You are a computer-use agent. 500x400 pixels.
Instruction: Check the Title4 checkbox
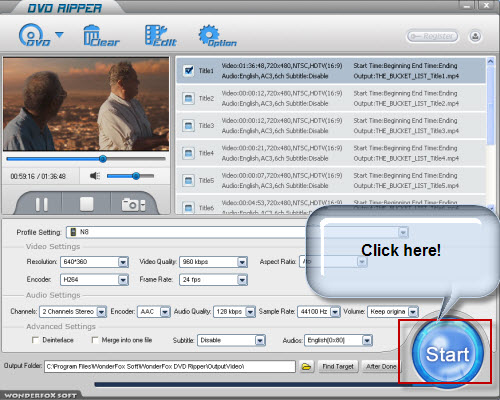point(188,153)
